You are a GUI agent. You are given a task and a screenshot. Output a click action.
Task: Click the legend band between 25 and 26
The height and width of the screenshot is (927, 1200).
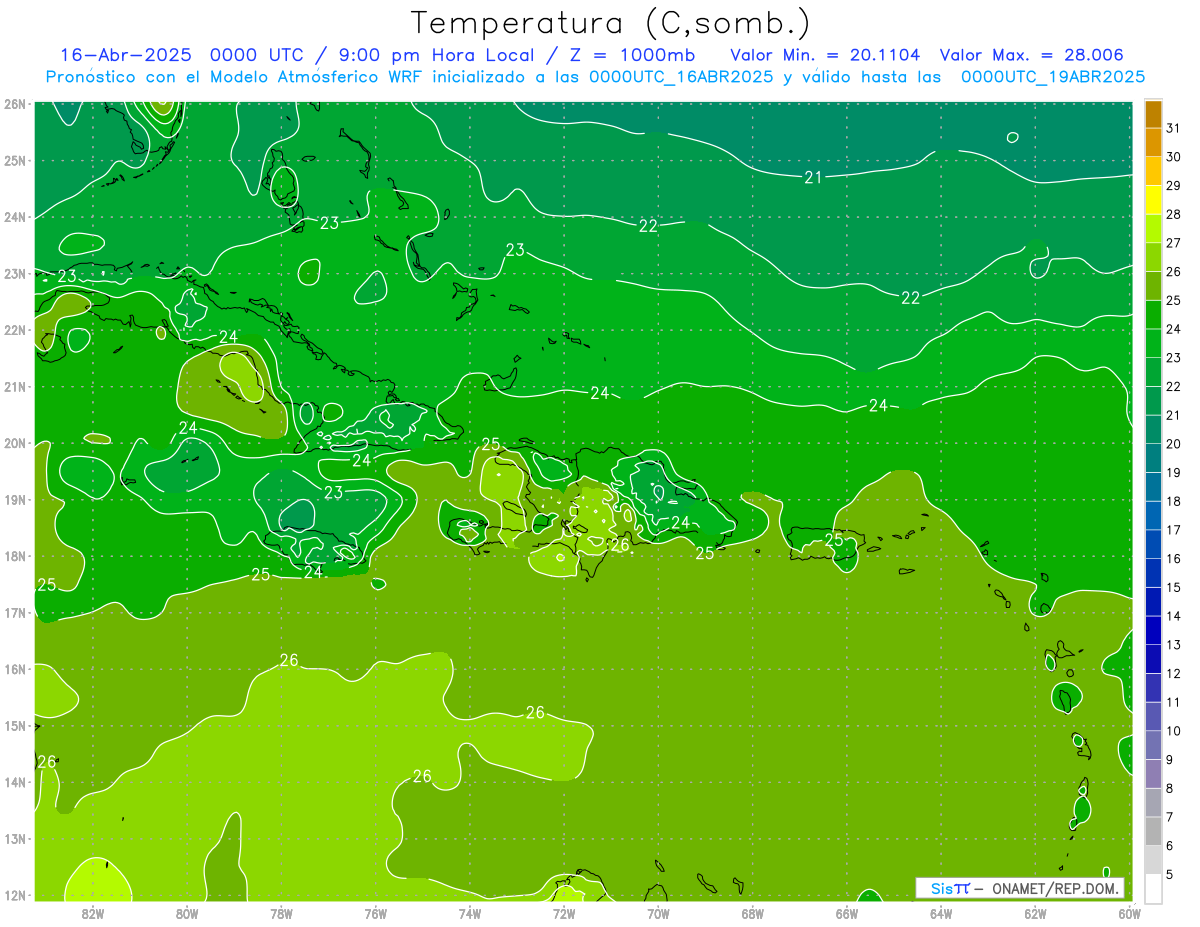(x=1154, y=286)
